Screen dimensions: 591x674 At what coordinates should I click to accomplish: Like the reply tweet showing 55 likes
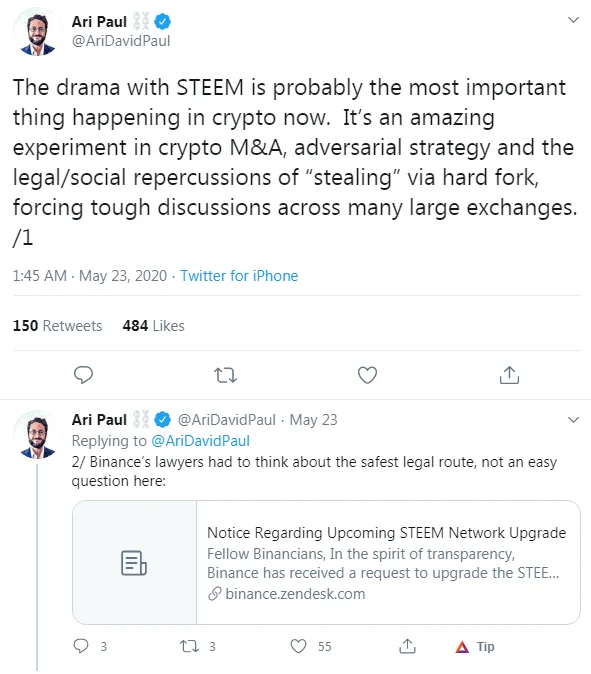tap(299, 646)
